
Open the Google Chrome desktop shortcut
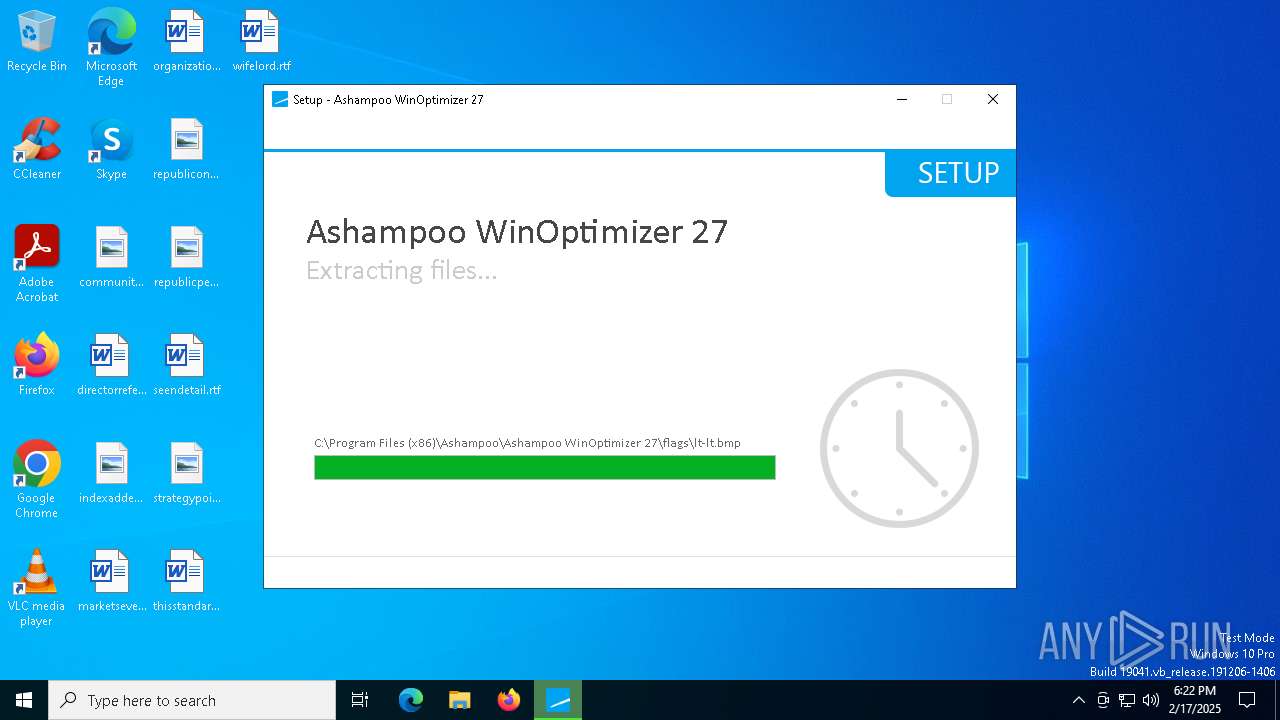(x=37, y=479)
